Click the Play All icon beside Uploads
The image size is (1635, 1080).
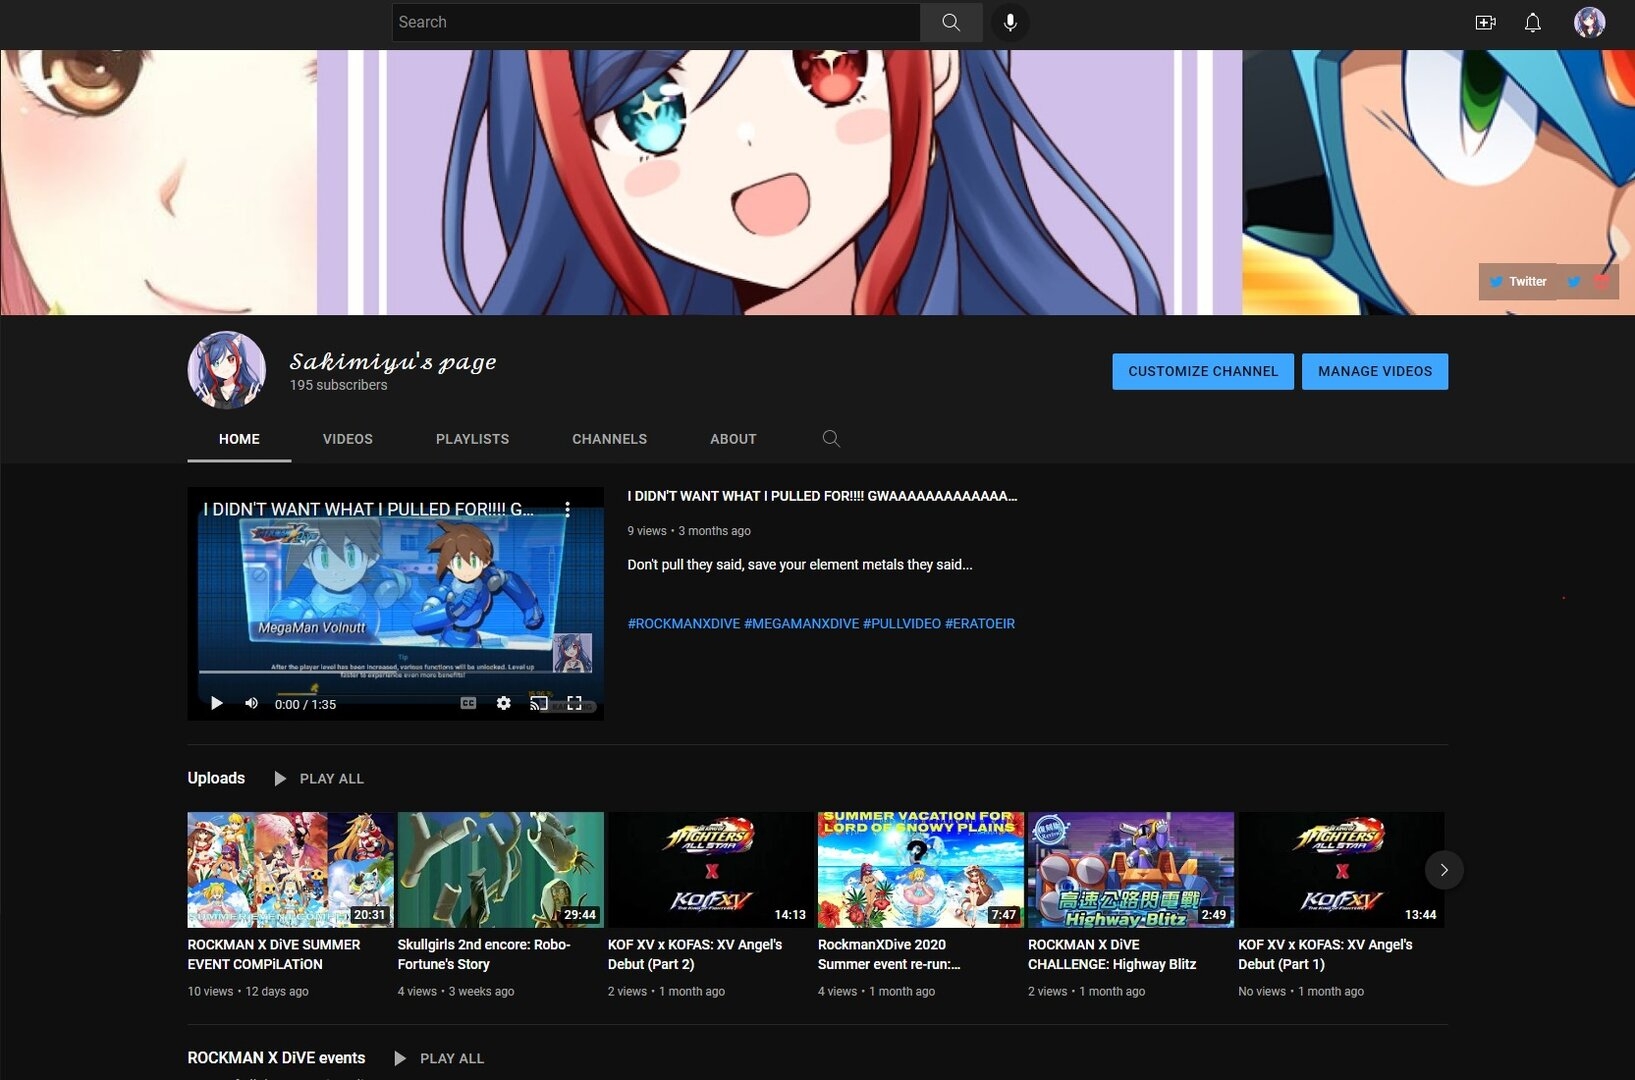(x=280, y=778)
